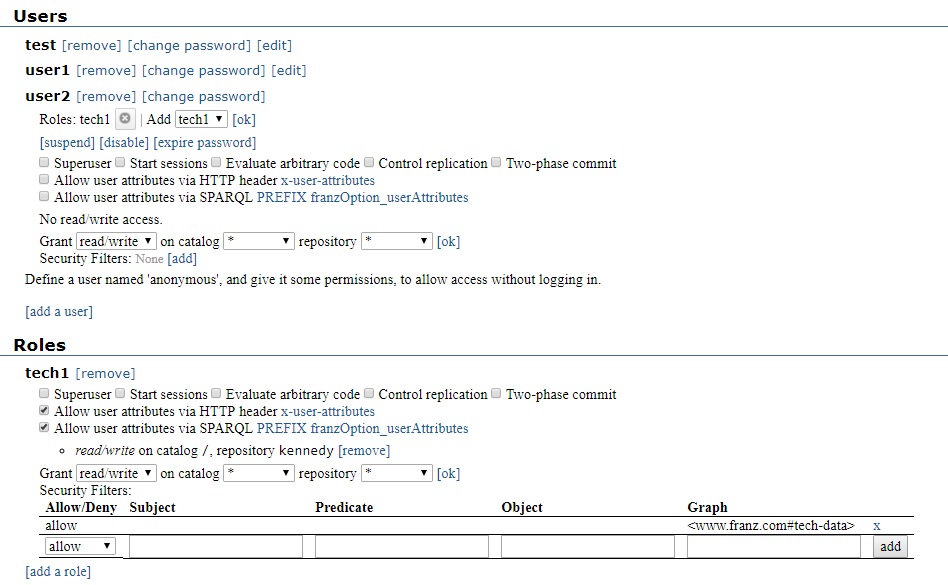Remove the kennedy repository grant from tech1

363,450
